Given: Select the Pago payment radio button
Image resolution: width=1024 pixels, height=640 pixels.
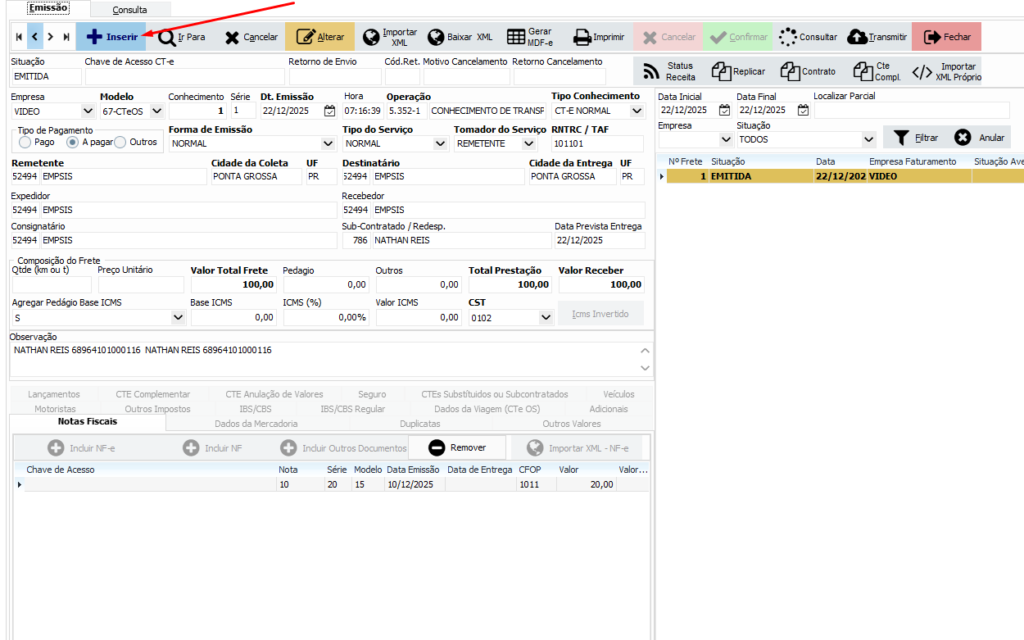Looking at the screenshot, I should pyautogui.click(x=24, y=142).
